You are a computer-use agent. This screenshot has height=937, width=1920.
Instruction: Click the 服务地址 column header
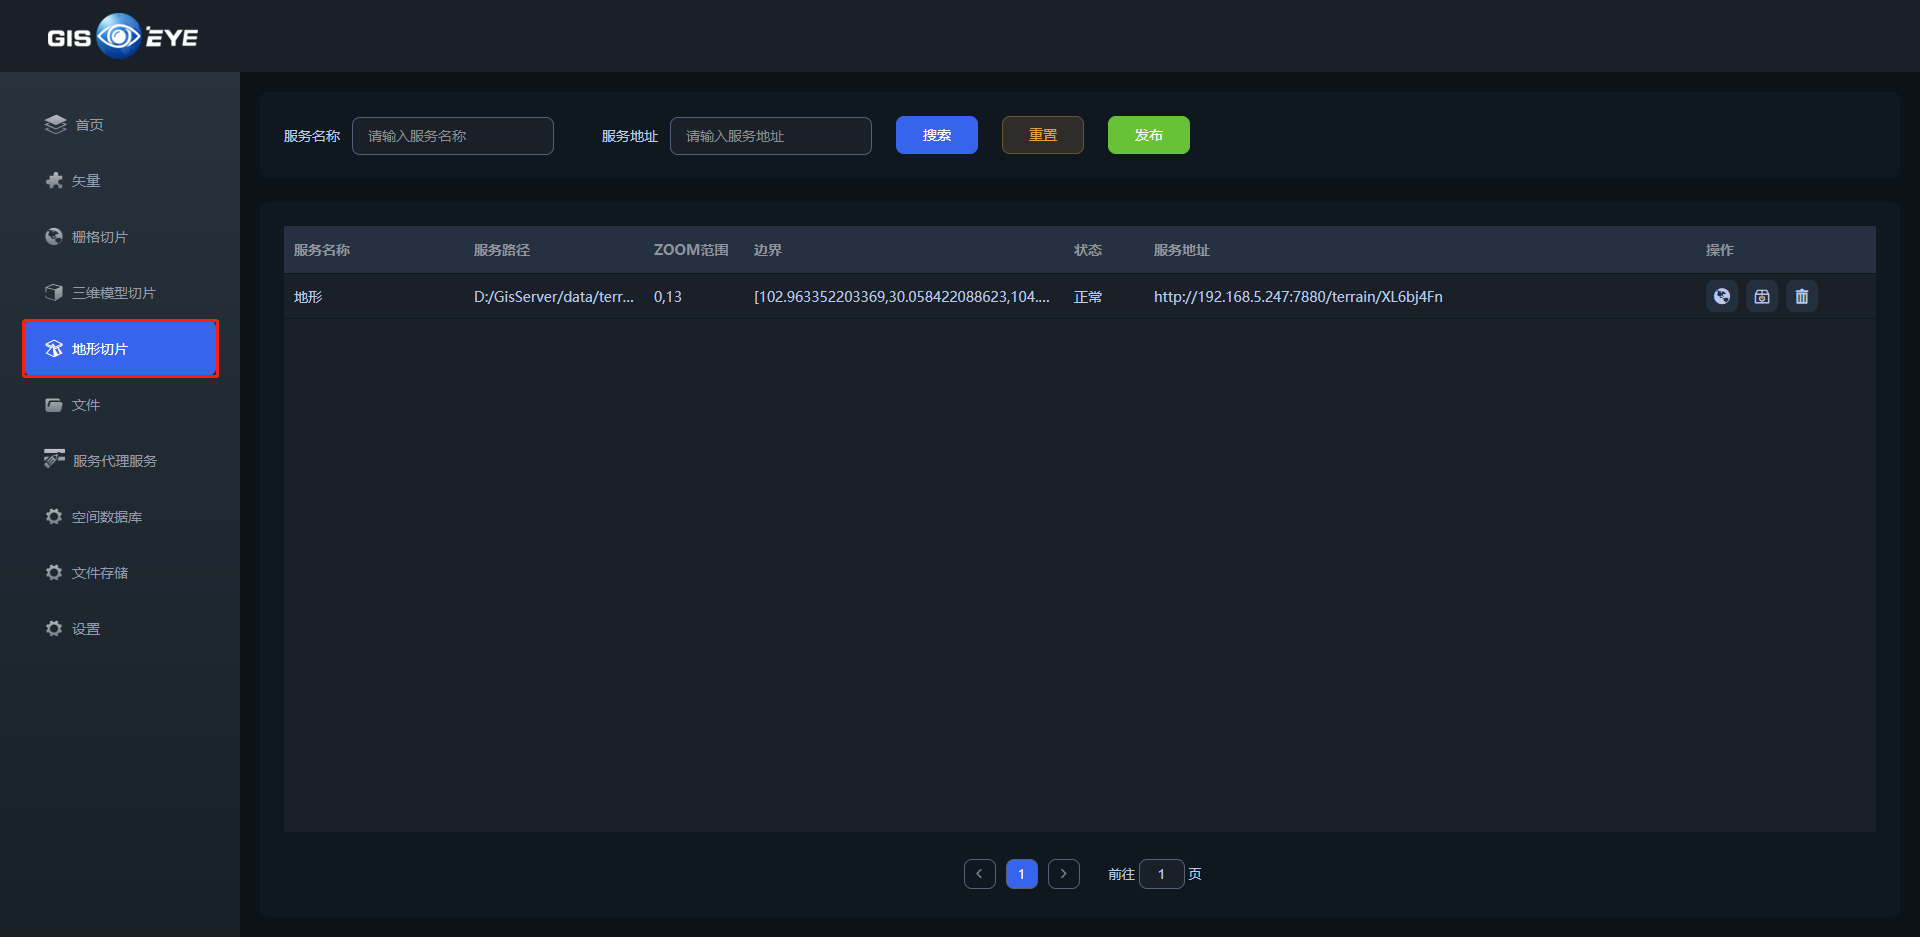[x=1182, y=250]
